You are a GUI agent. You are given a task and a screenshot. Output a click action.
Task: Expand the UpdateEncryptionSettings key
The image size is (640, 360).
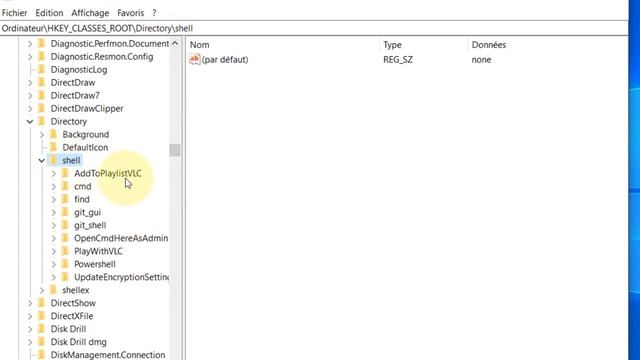53,278
